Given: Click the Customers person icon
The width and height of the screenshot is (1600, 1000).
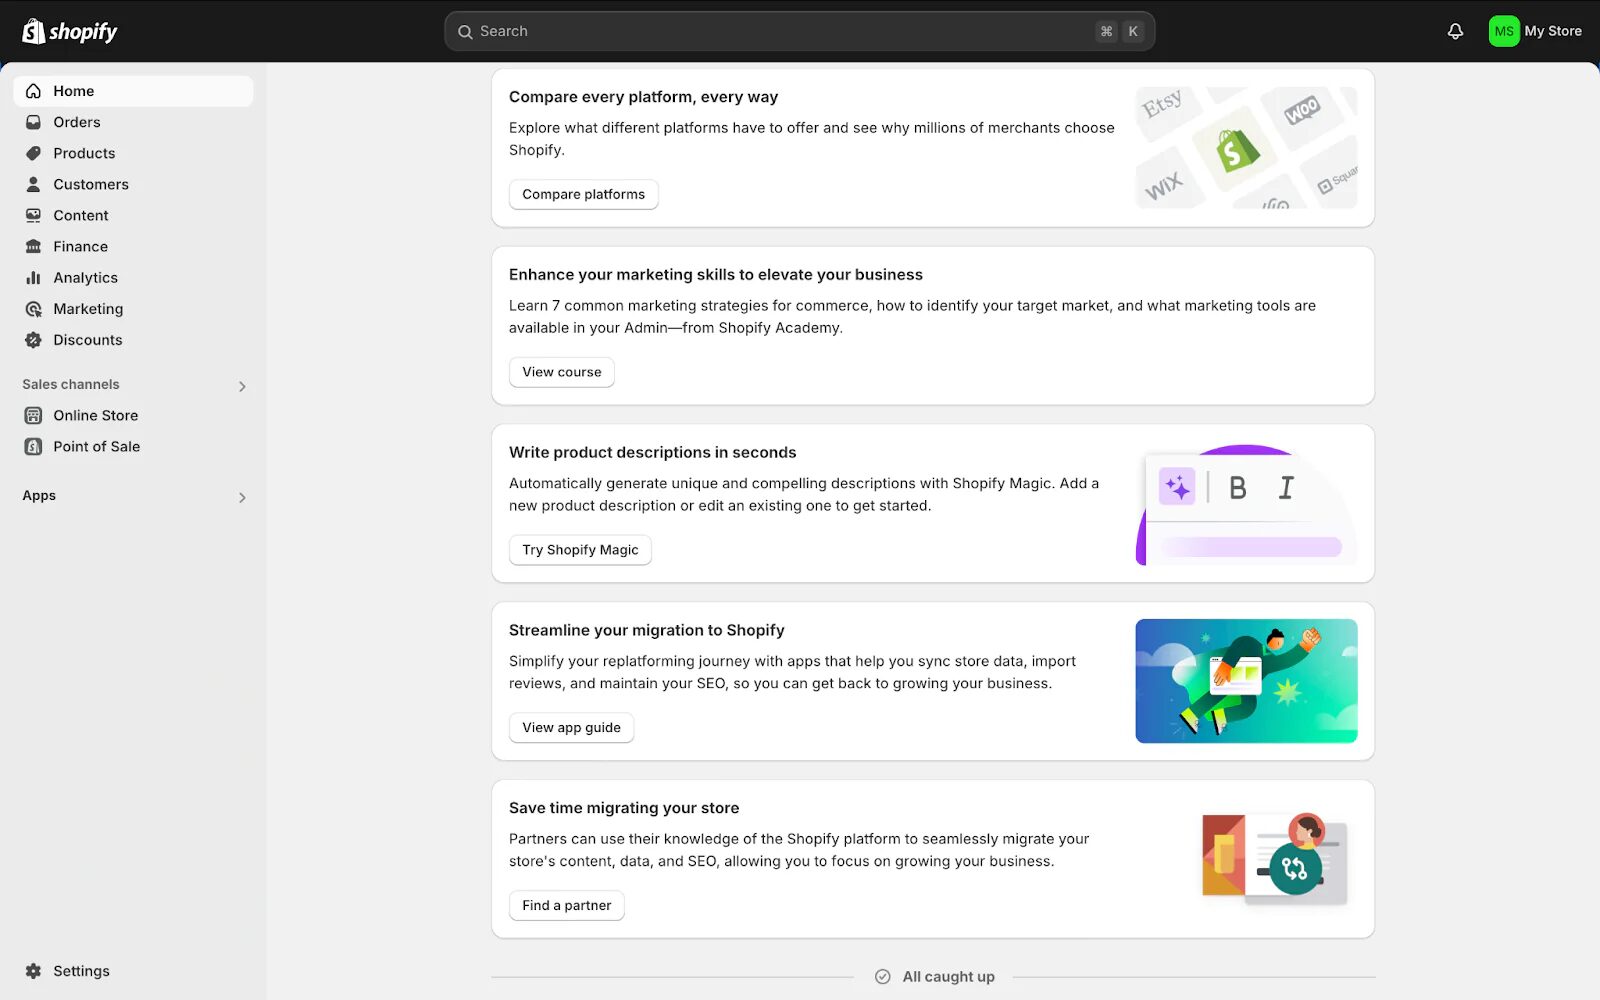Looking at the screenshot, I should tap(33, 184).
